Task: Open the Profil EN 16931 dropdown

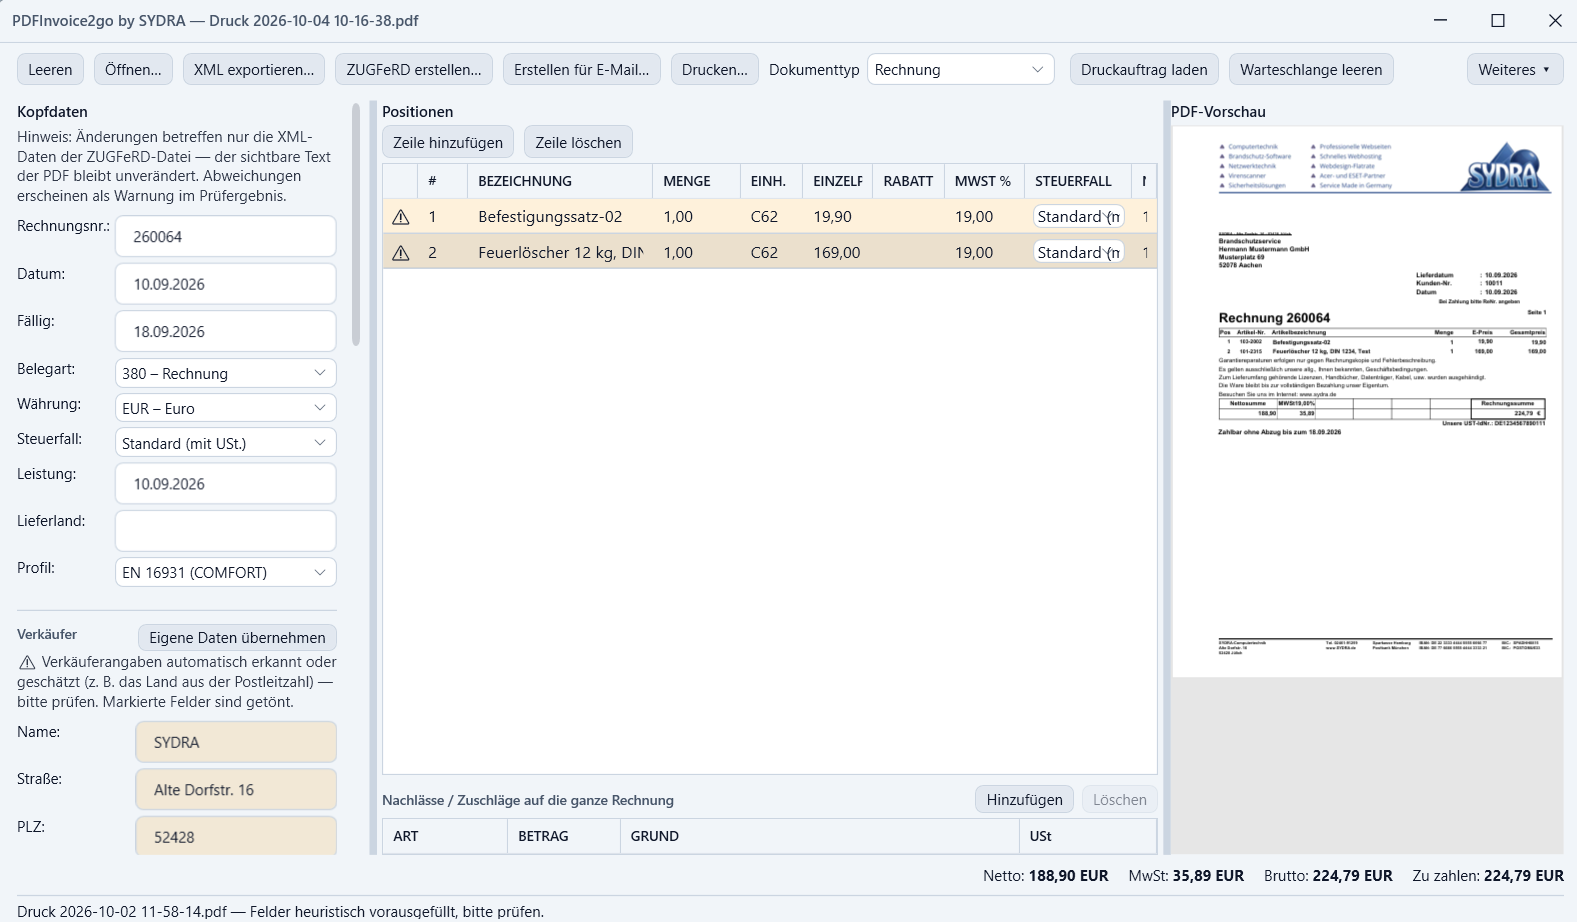Action: click(x=226, y=572)
